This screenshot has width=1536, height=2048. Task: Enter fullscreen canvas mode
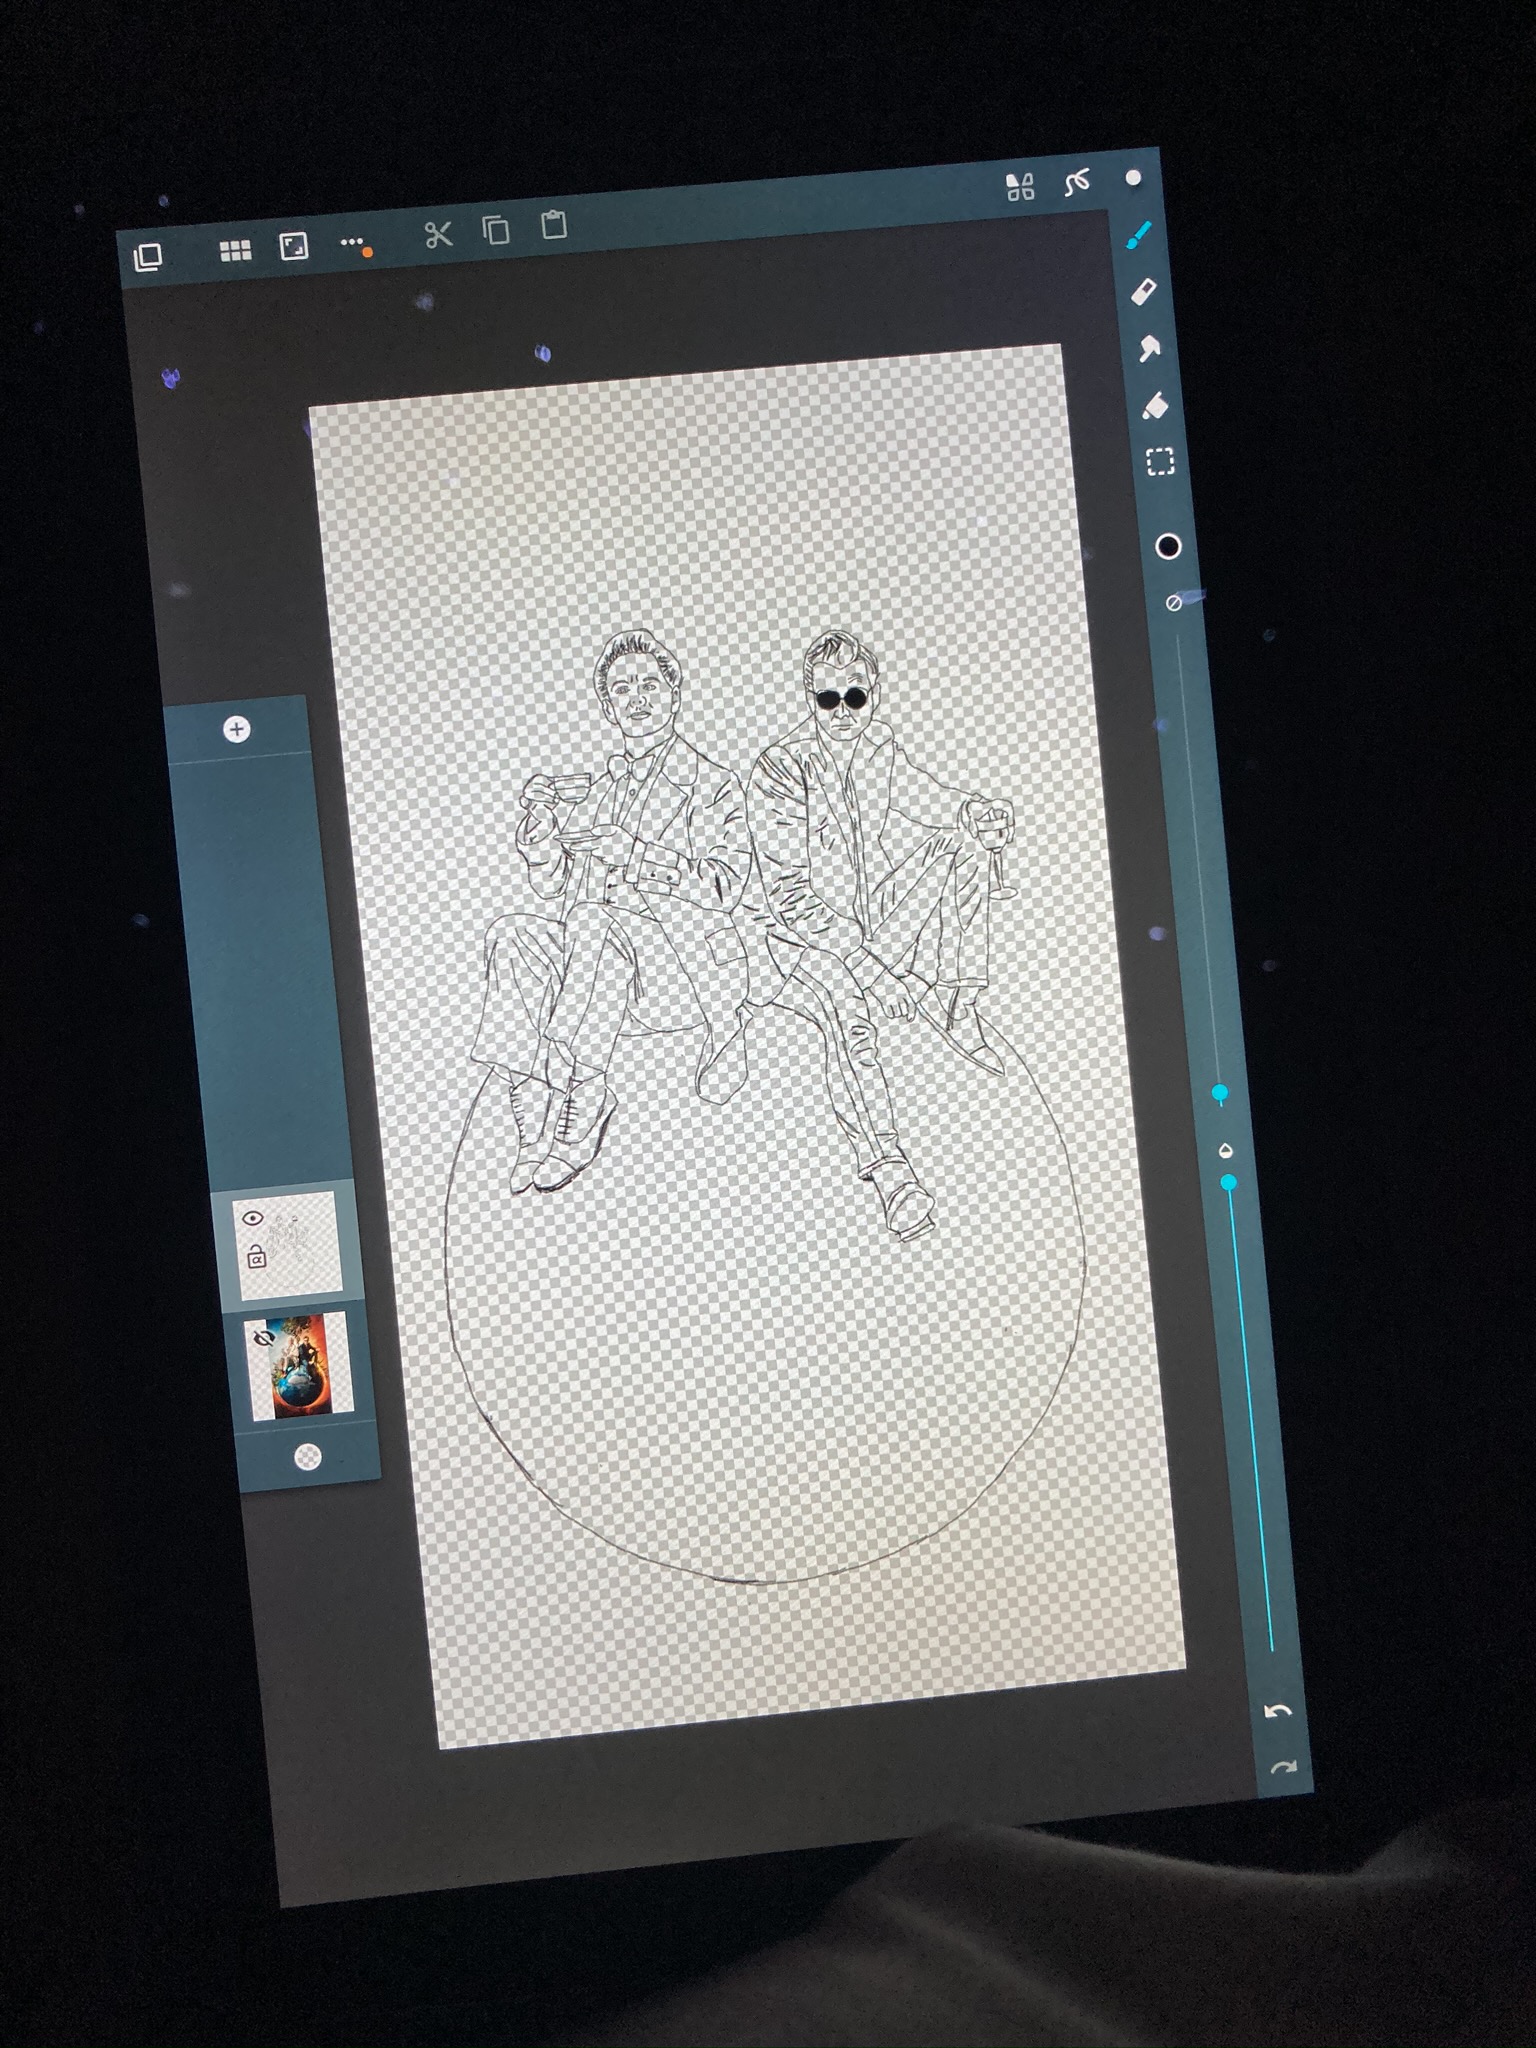pyautogui.click(x=294, y=246)
